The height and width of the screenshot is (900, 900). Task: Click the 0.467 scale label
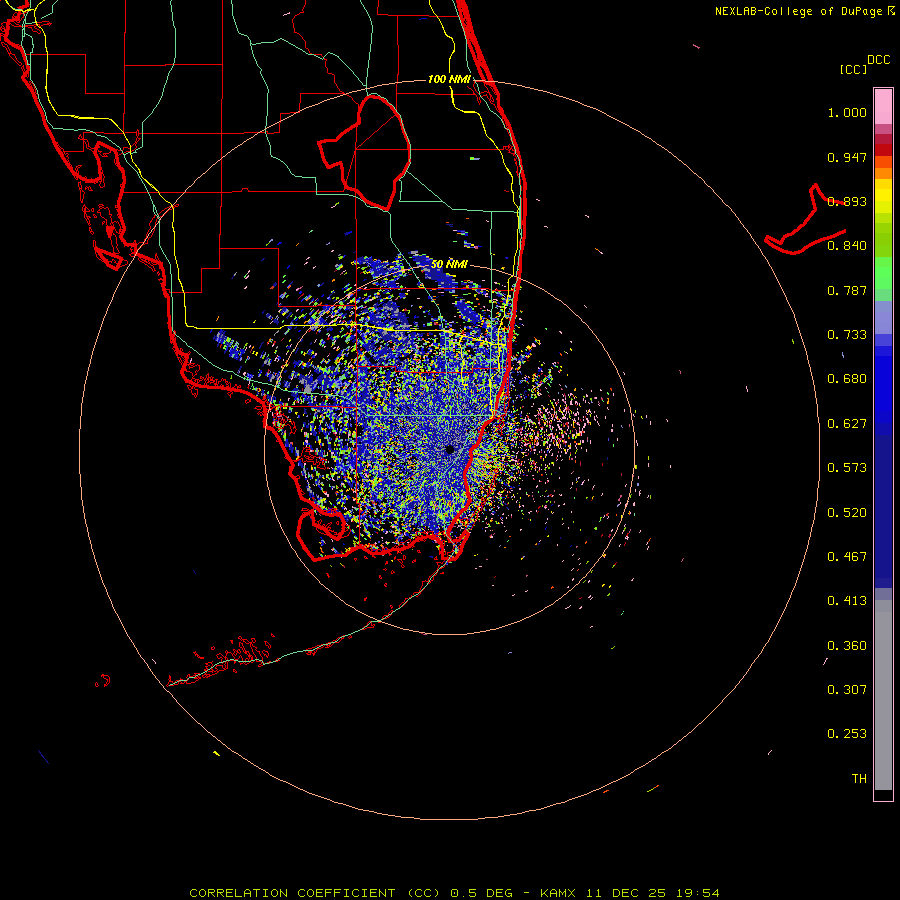click(x=847, y=557)
